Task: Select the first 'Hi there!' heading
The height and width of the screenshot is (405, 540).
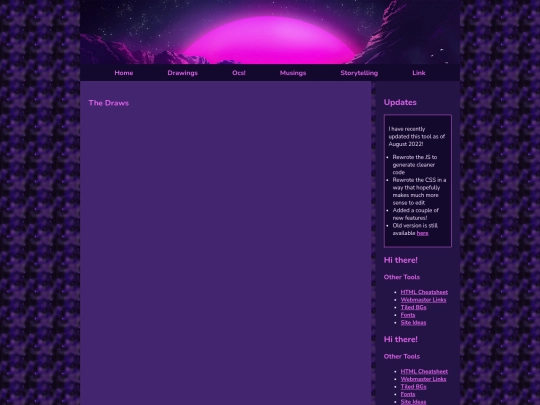Action: click(401, 260)
